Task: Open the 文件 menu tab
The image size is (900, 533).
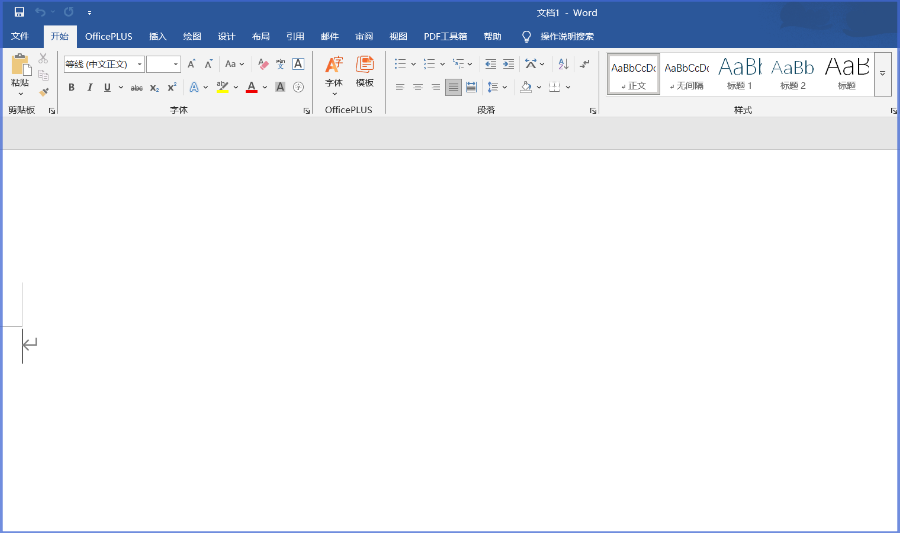Action: (x=20, y=36)
